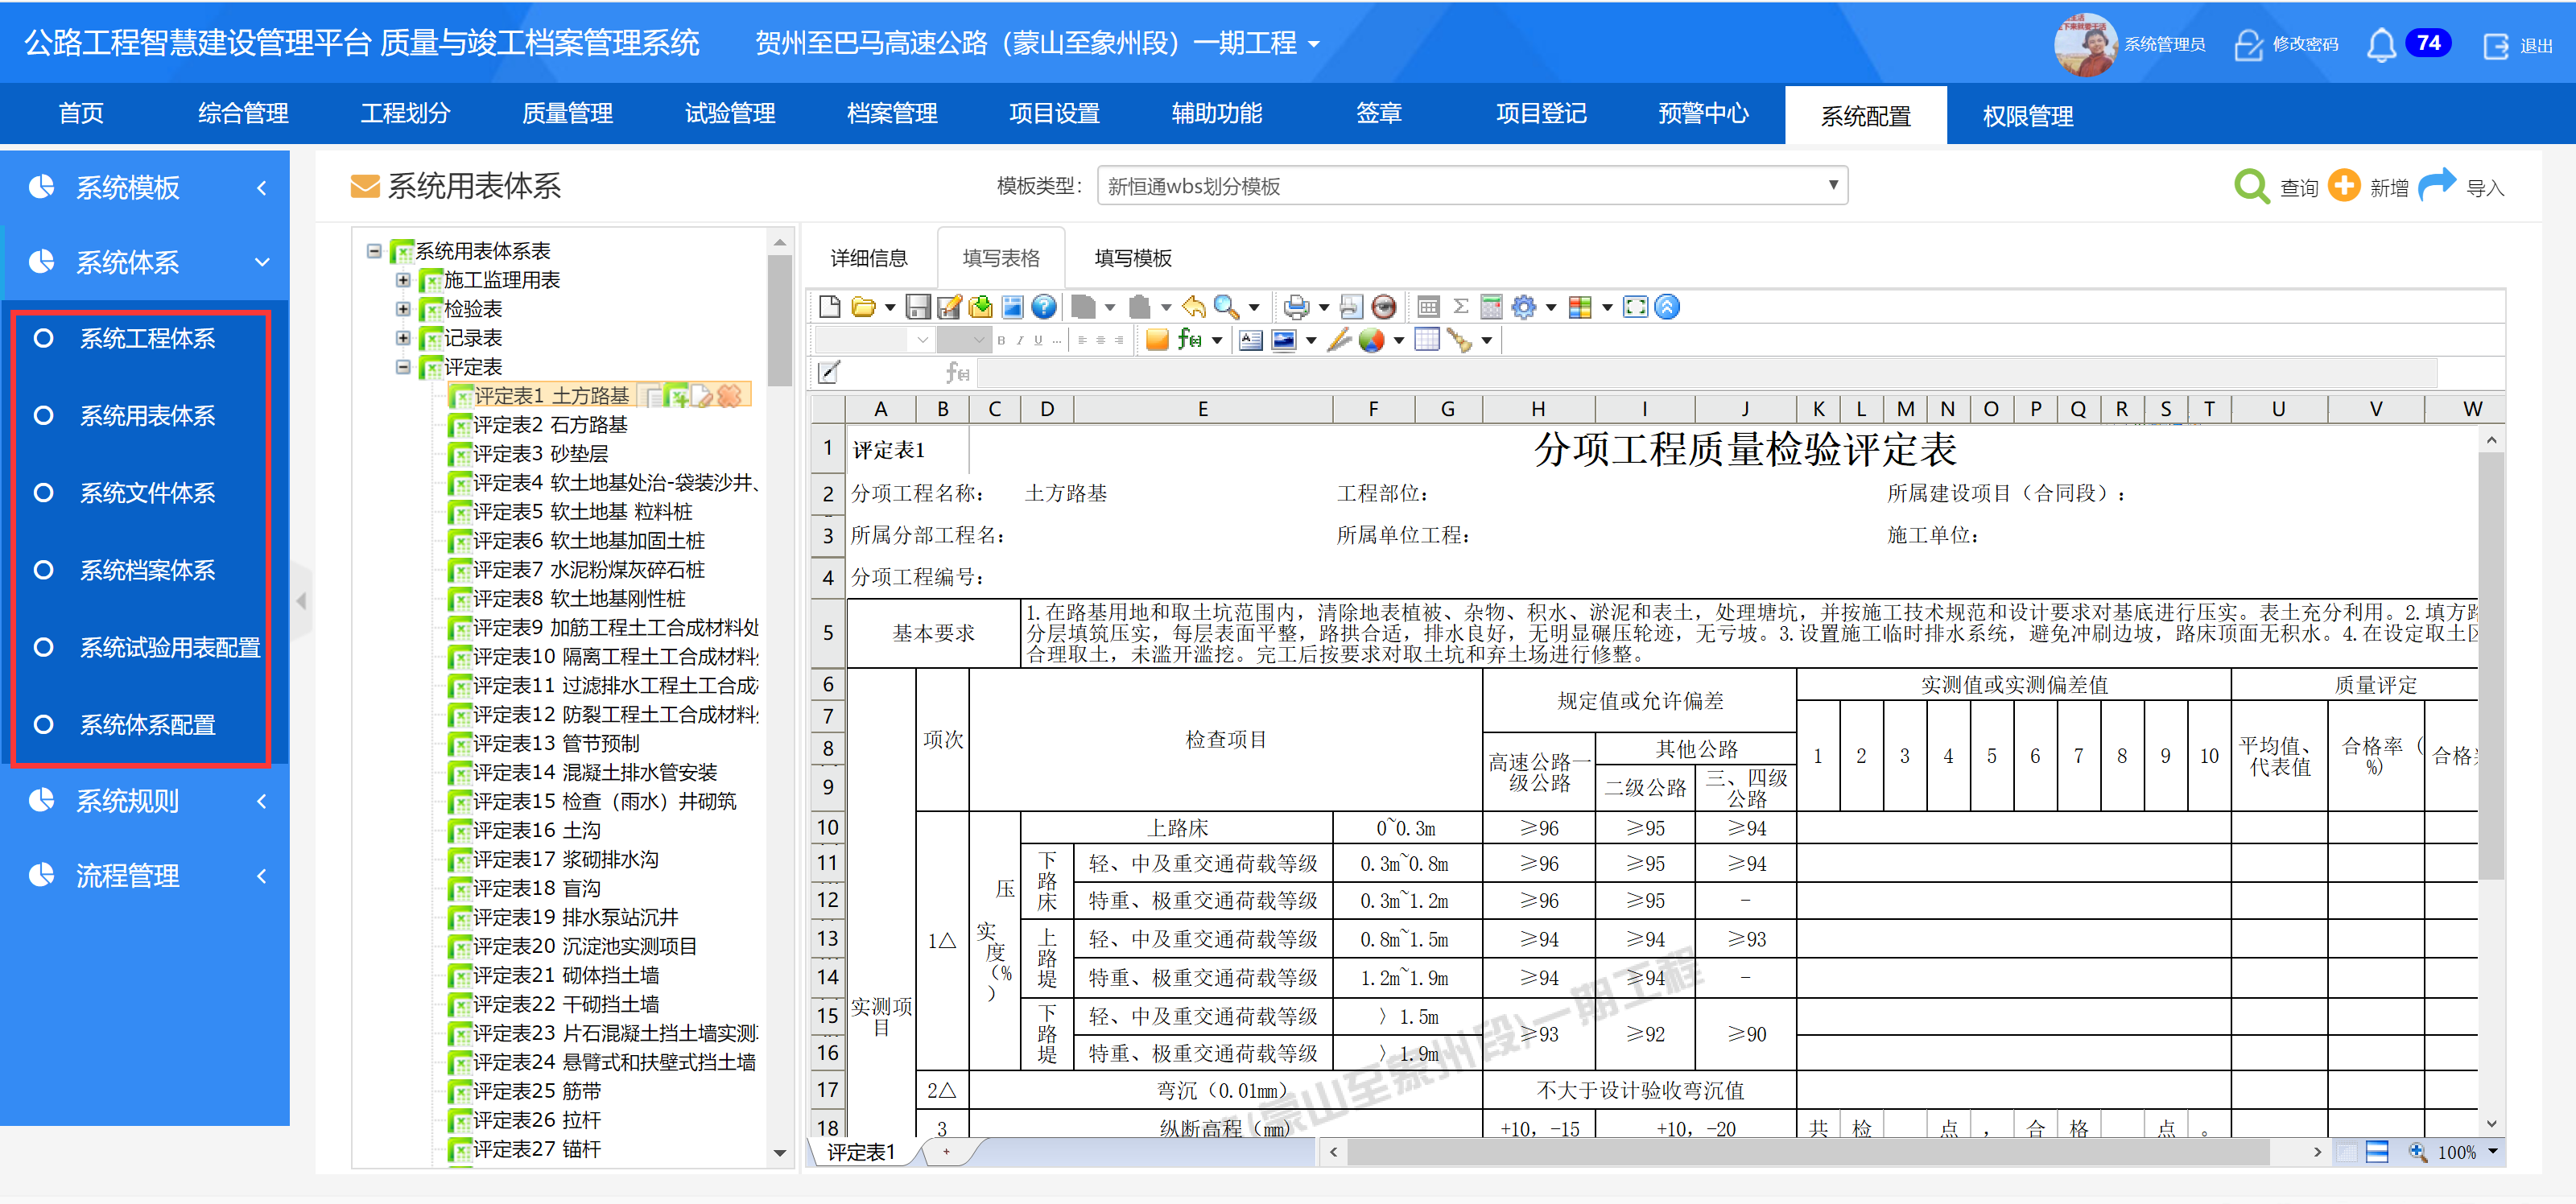The width and height of the screenshot is (2576, 1204).
Task: Click the magnifier find icon in toolbar
Action: [x=1225, y=307]
